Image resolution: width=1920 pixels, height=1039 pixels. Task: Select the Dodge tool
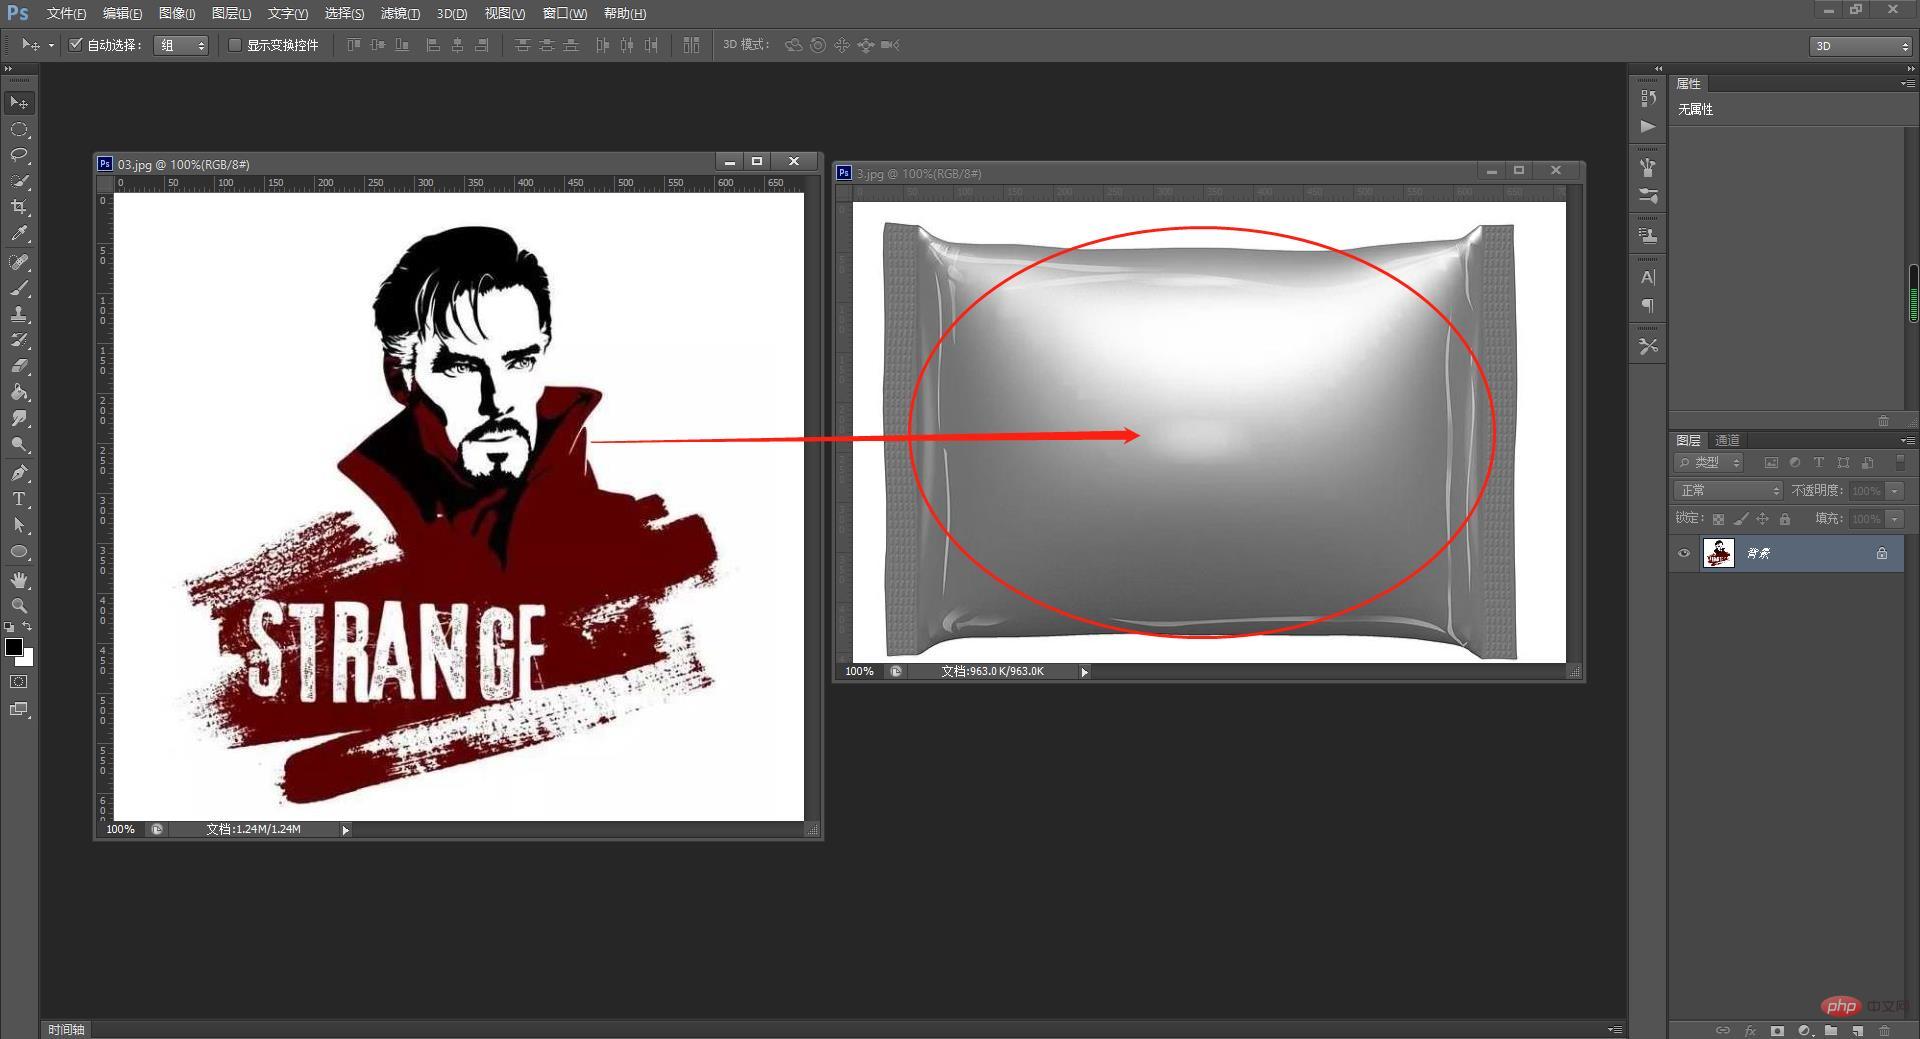[x=19, y=444]
